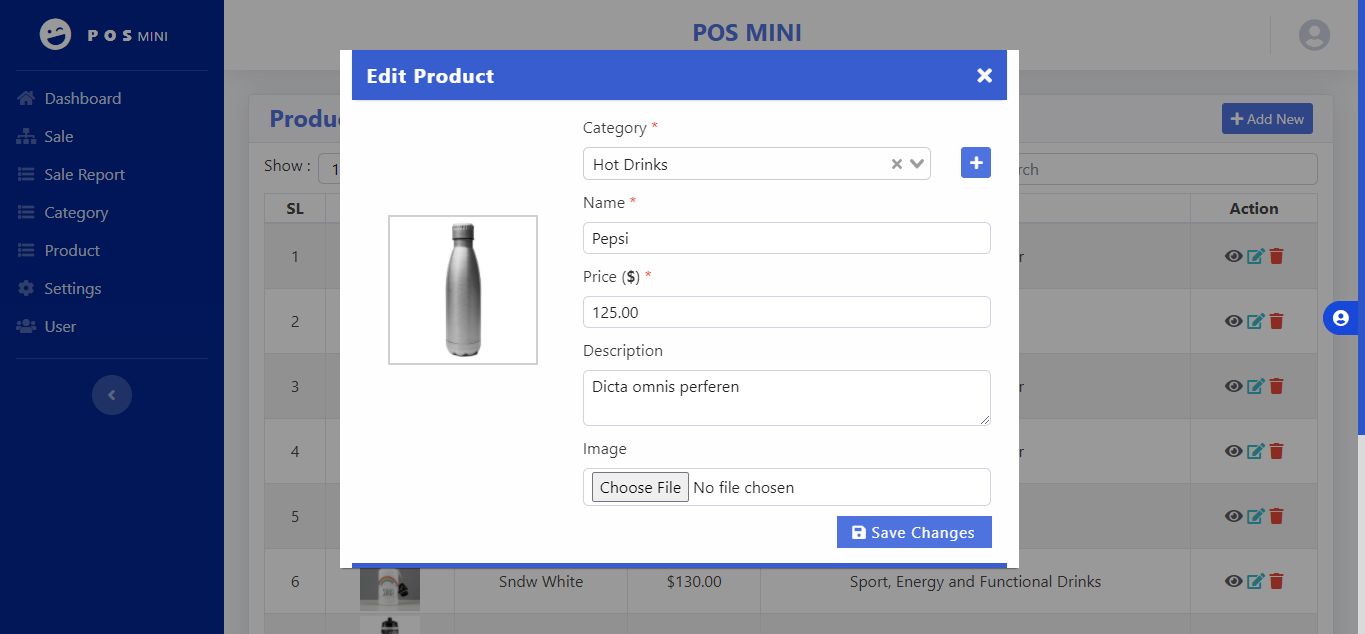This screenshot has height=634, width=1365.
Task: Delete the product in row 3
Action: (x=1277, y=386)
